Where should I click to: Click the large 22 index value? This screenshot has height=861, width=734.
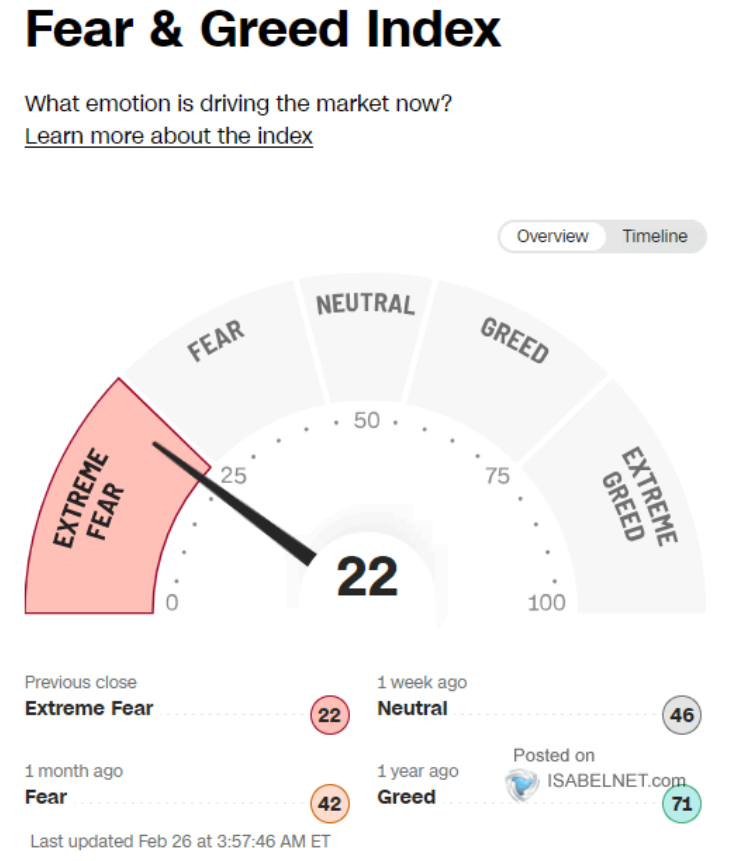click(x=367, y=576)
